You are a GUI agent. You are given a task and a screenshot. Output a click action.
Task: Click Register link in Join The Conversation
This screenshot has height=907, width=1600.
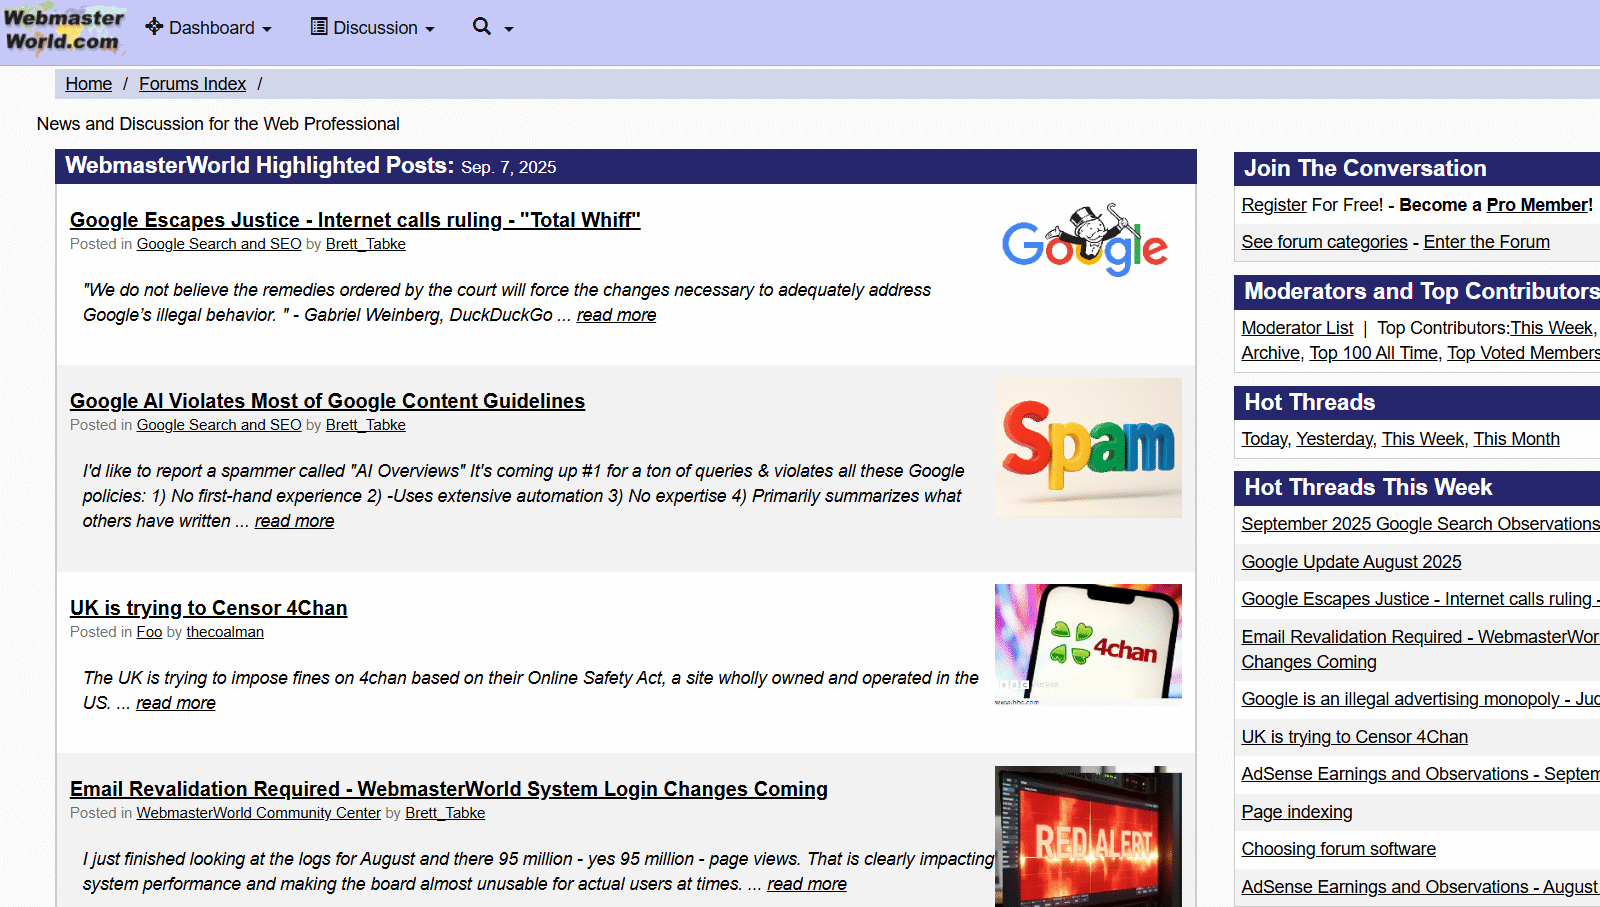tap(1274, 205)
